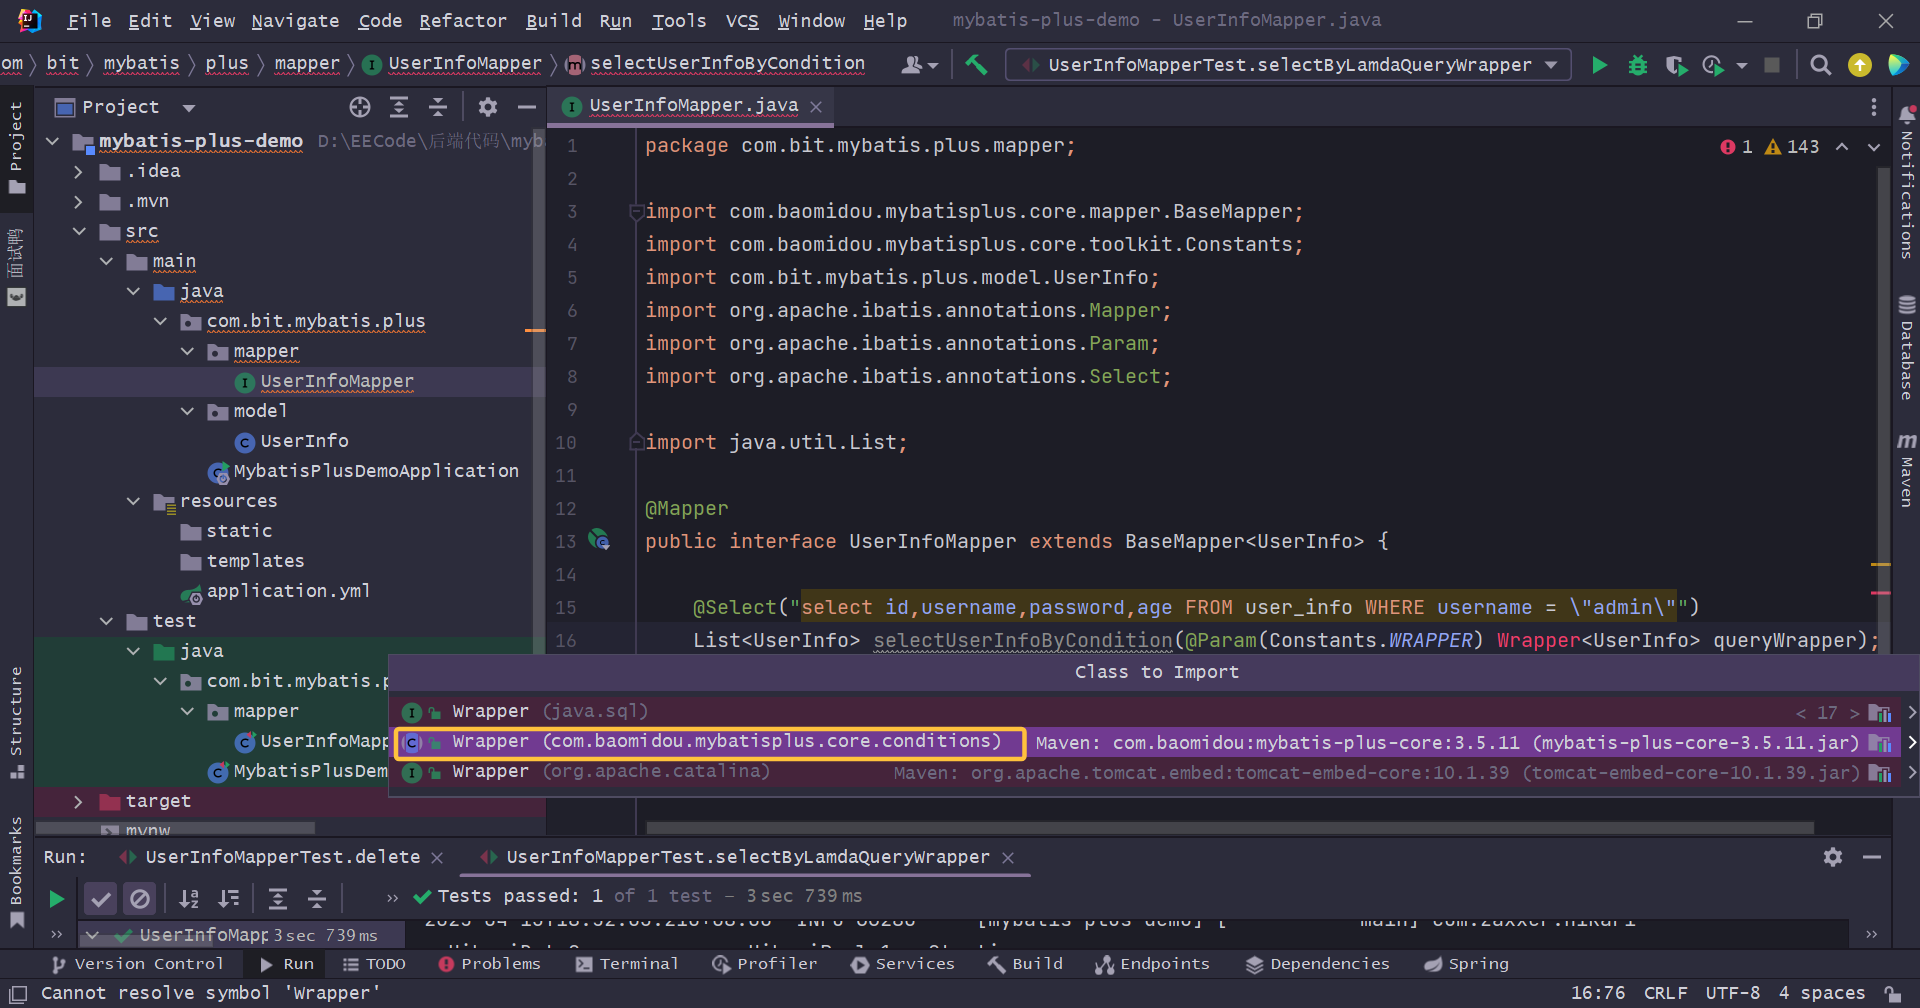Viewport: 1920px width, 1008px height.
Task: Open Project panel options gear
Action: pos(487,107)
